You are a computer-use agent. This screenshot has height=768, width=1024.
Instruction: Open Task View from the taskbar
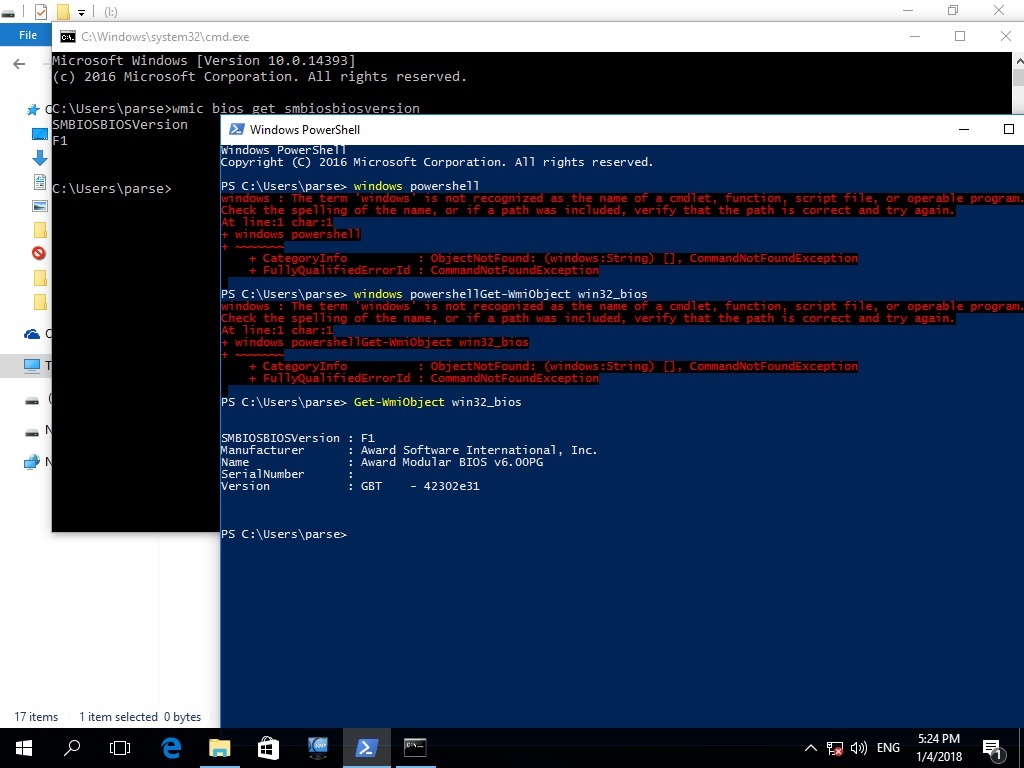click(120, 748)
